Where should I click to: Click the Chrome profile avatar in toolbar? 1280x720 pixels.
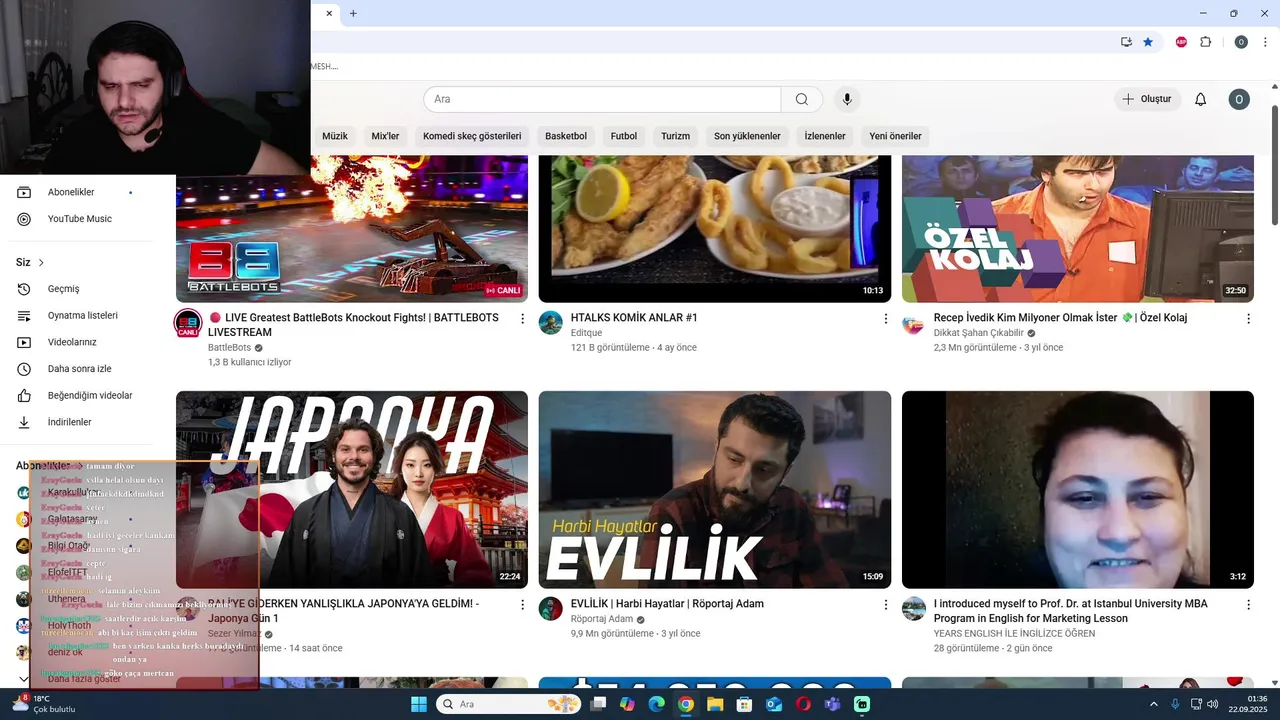click(1241, 42)
